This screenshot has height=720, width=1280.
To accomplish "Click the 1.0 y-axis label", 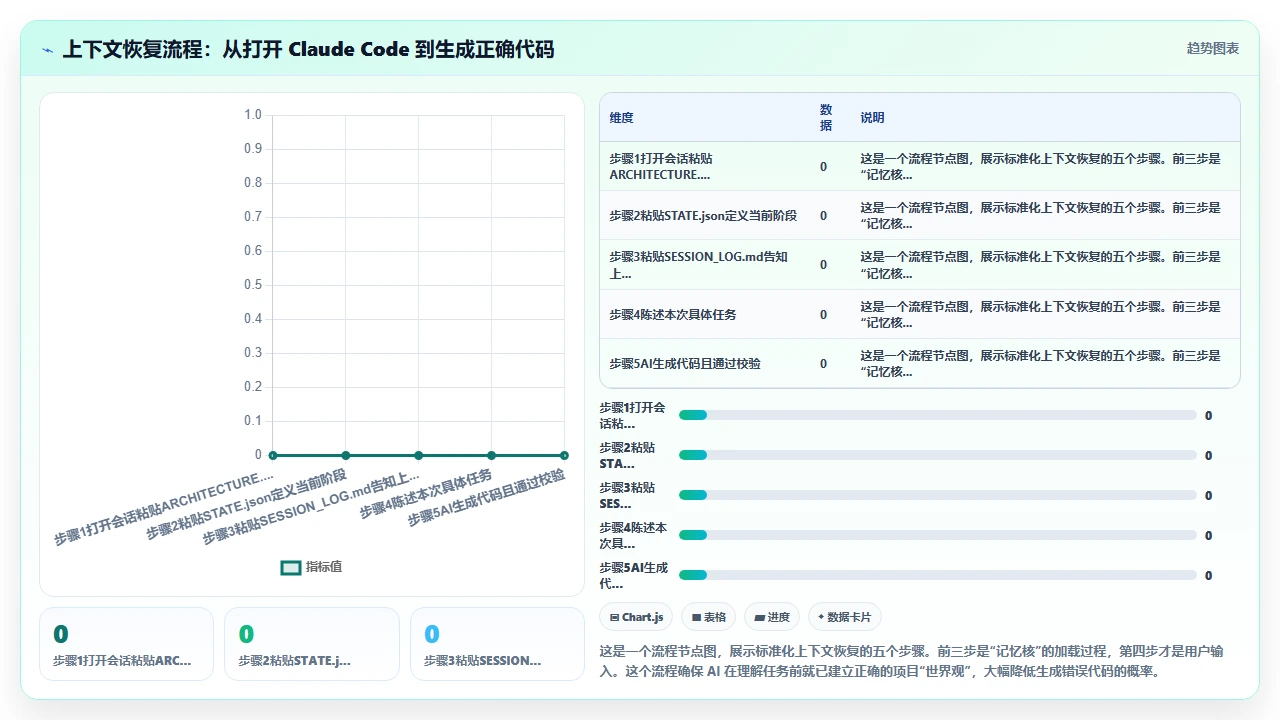I will 253,115.
